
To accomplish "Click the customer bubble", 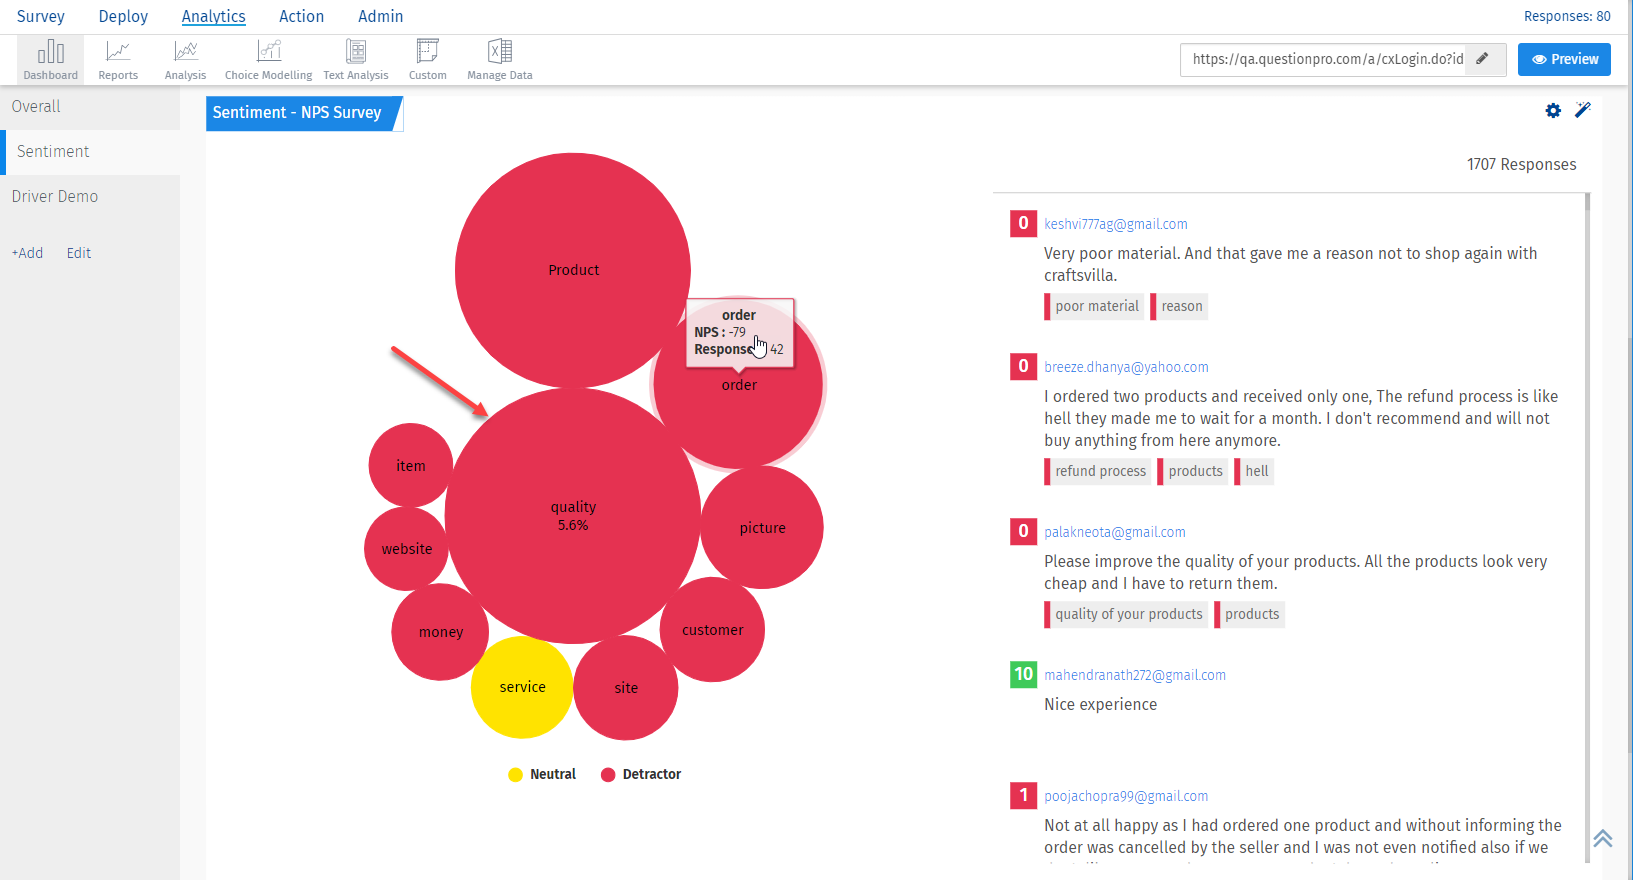I will pos(712,630).
